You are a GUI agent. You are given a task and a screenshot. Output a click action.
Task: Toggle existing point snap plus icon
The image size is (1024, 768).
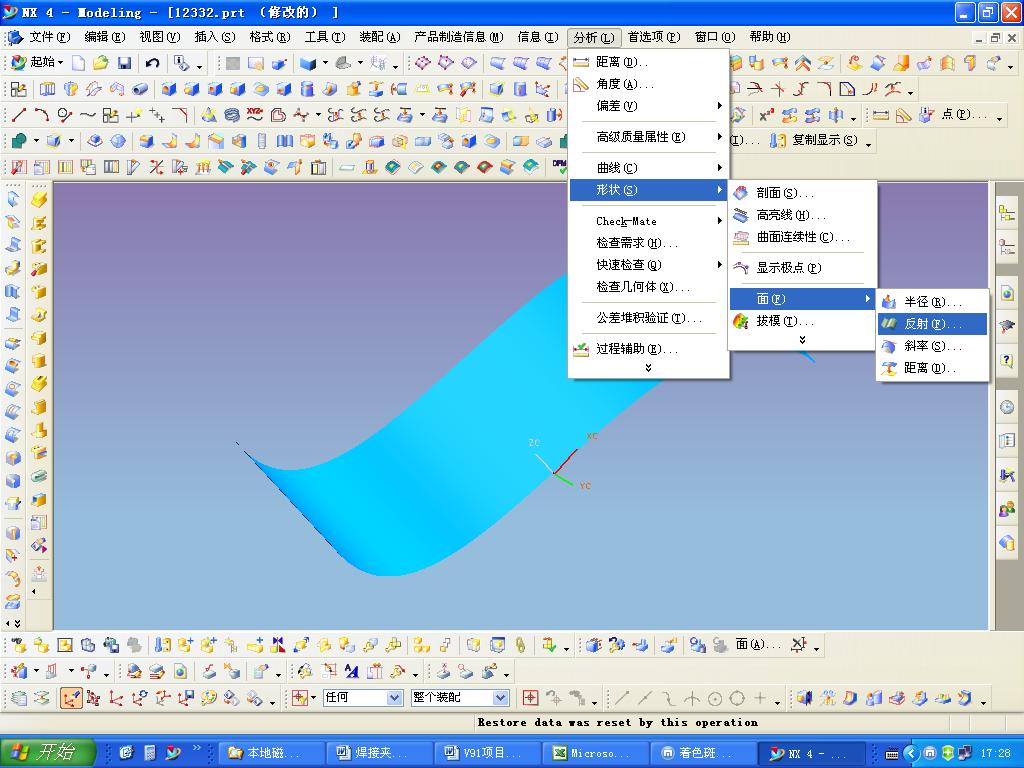[760, 698]
